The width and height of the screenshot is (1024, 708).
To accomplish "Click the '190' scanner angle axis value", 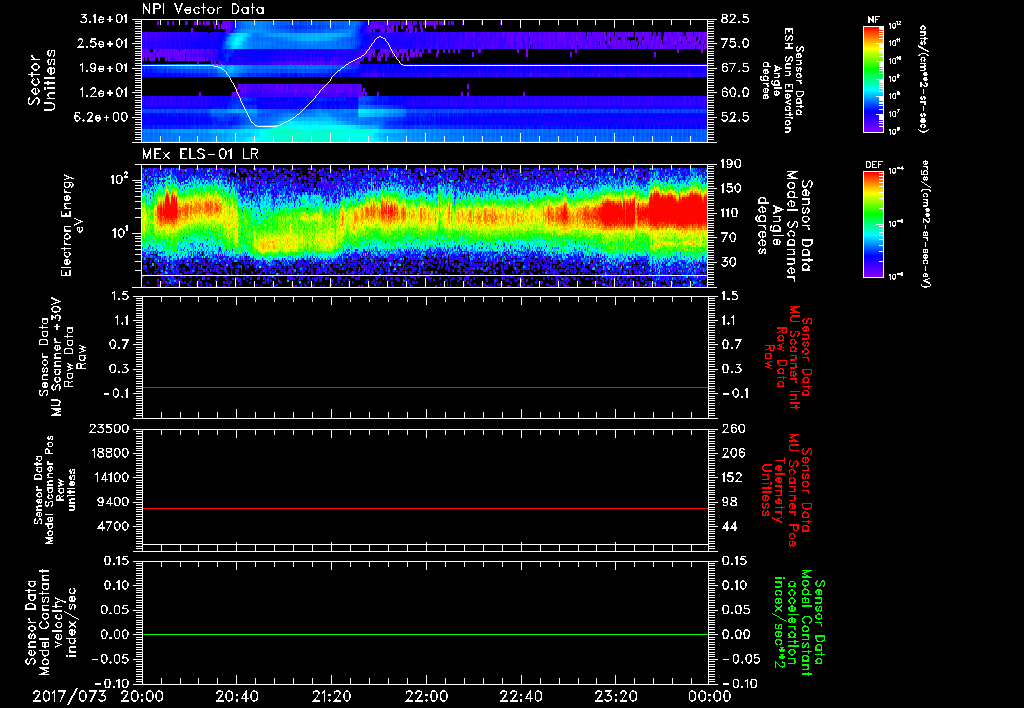I will click(732, 164).
